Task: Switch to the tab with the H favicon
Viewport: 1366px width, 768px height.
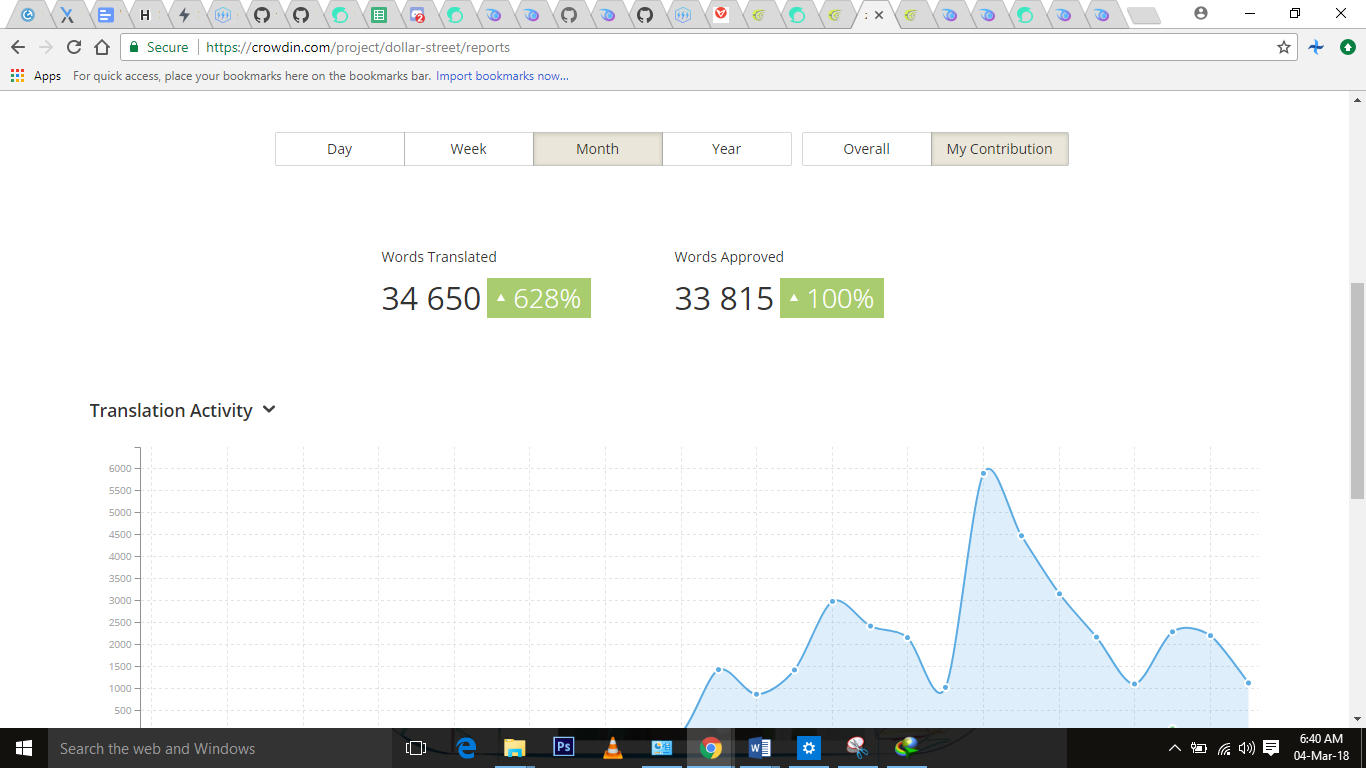Action: point(145,15)
